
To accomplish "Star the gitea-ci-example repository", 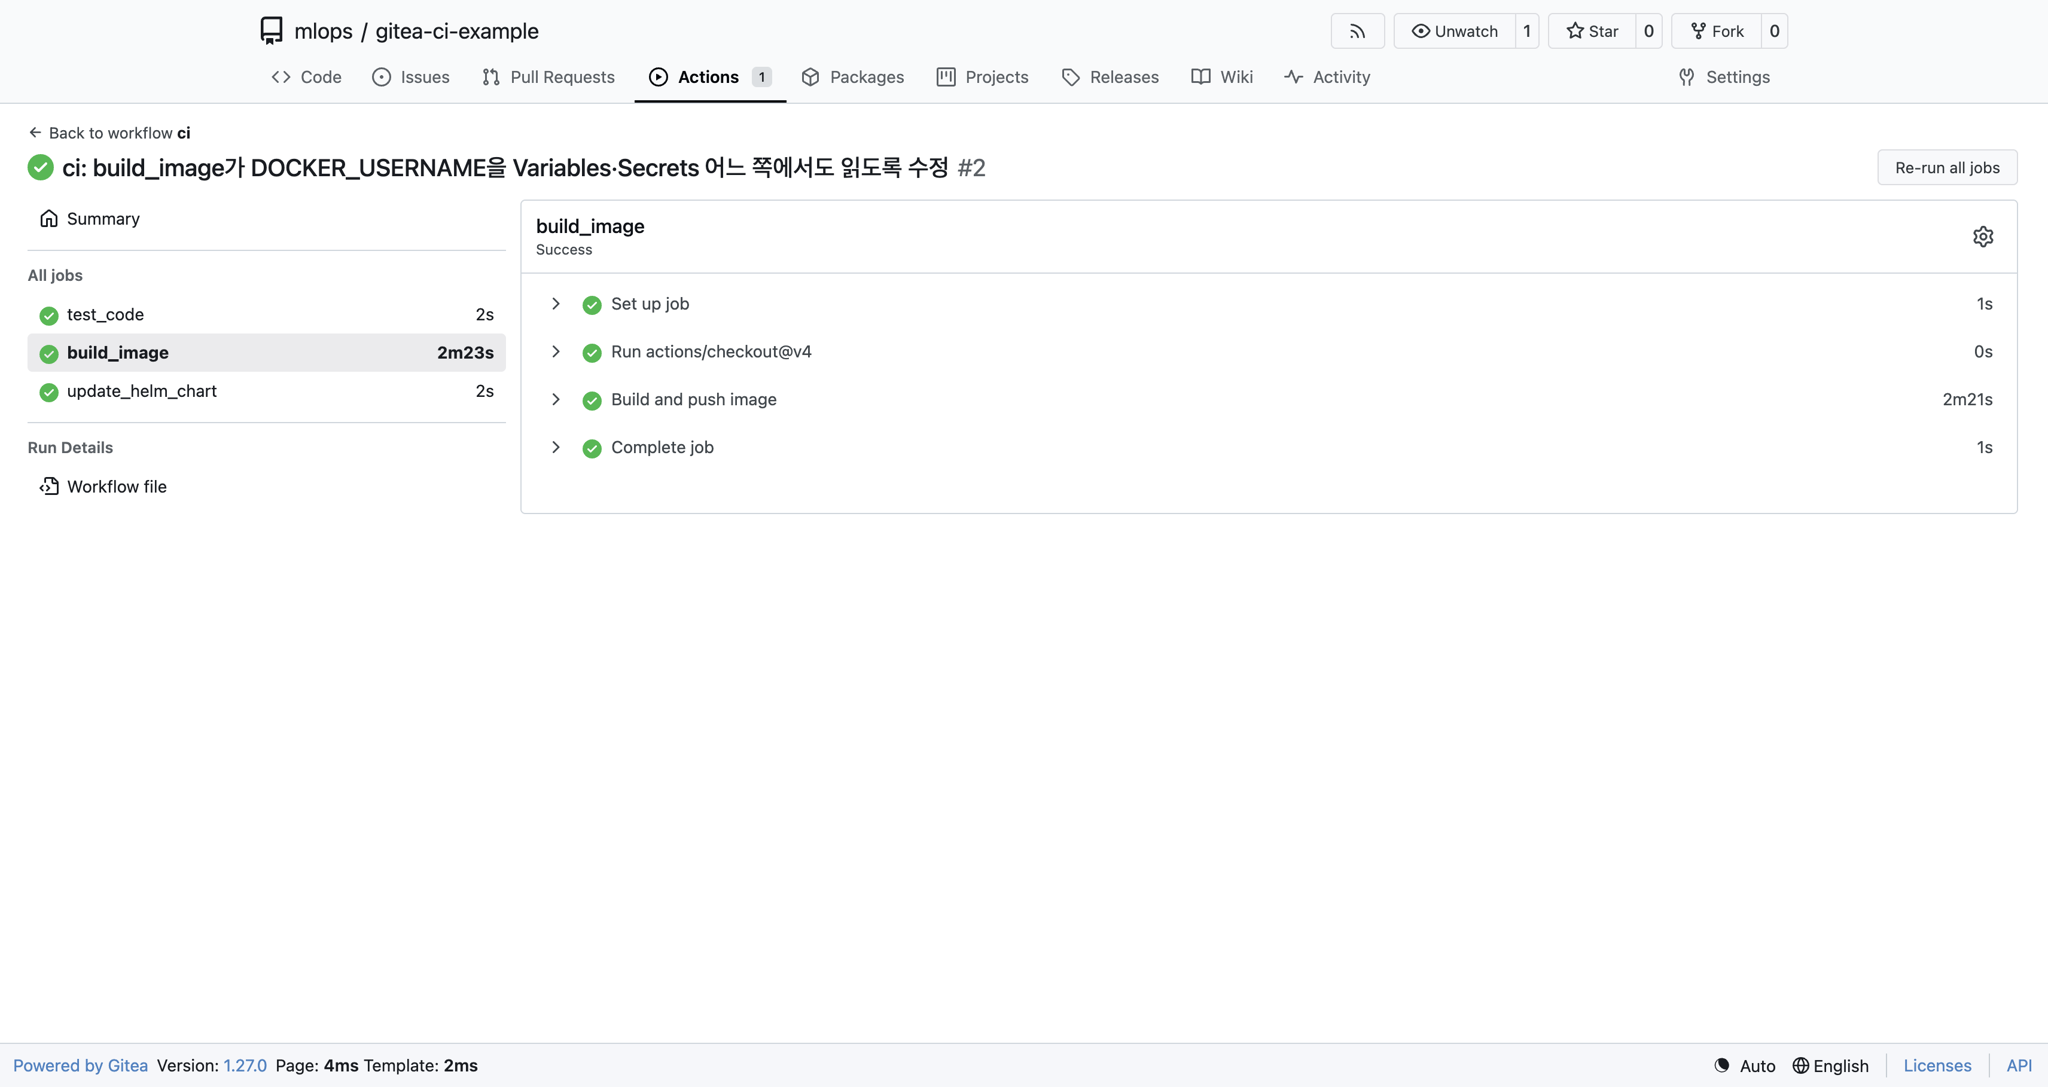I will click(x=1592, y=31).
